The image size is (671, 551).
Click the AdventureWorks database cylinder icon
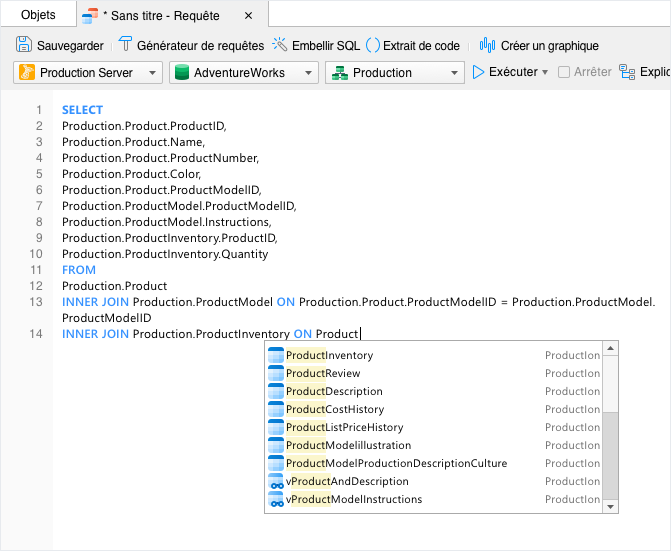(182, 72)
